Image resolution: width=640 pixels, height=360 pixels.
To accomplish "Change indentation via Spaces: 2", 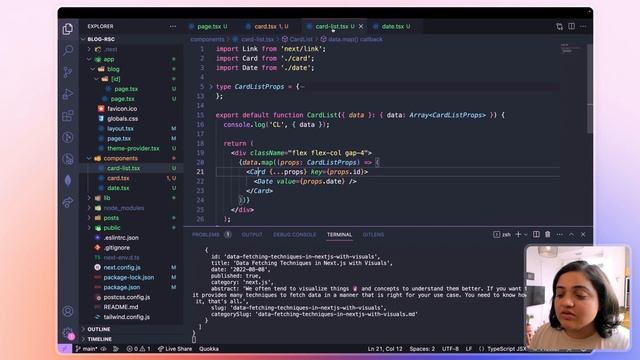I will [x=422, y=349].
